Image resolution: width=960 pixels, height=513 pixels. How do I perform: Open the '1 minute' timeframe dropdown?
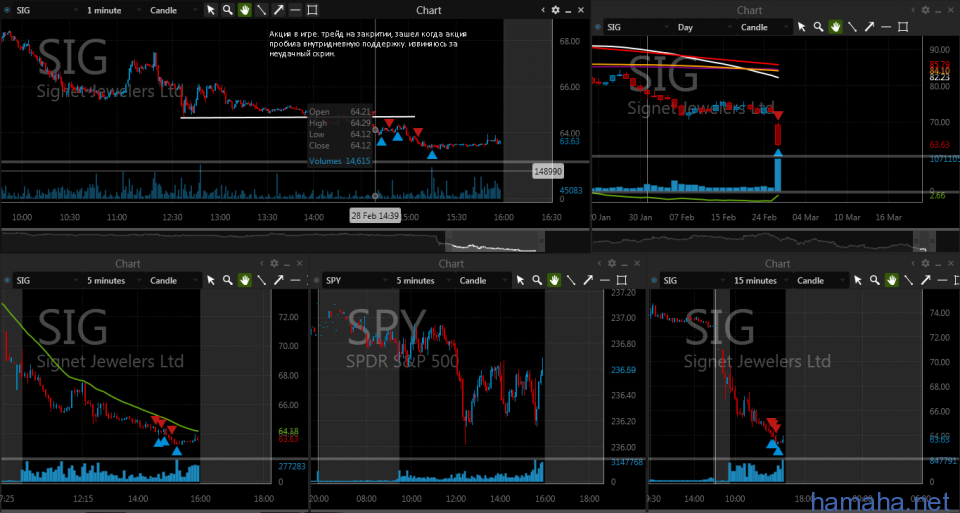114,10
